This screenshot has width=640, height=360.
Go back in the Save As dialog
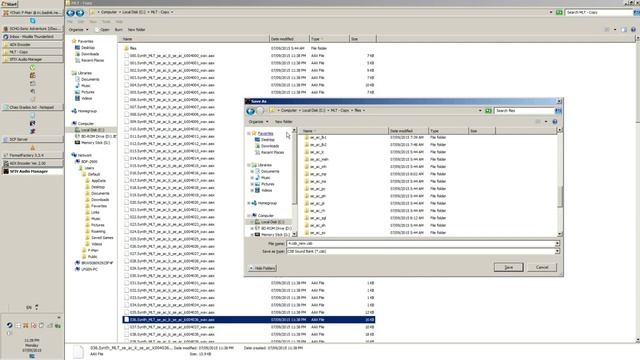click(x=251, y=111)
